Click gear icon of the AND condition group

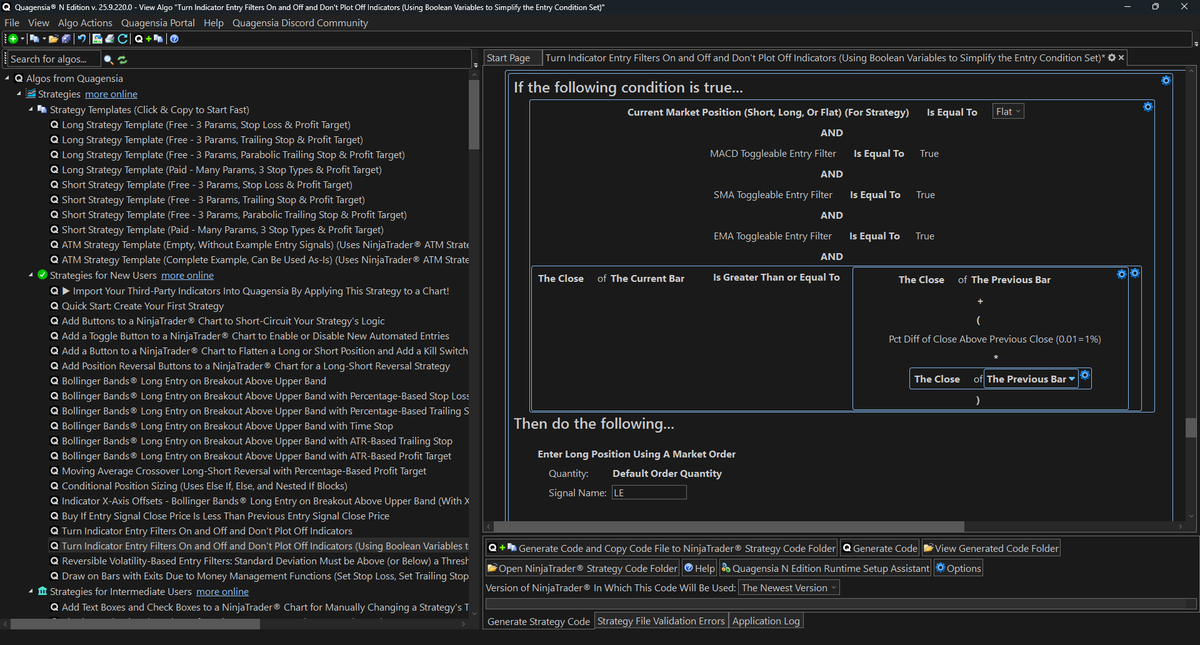tap(1147, 106)
